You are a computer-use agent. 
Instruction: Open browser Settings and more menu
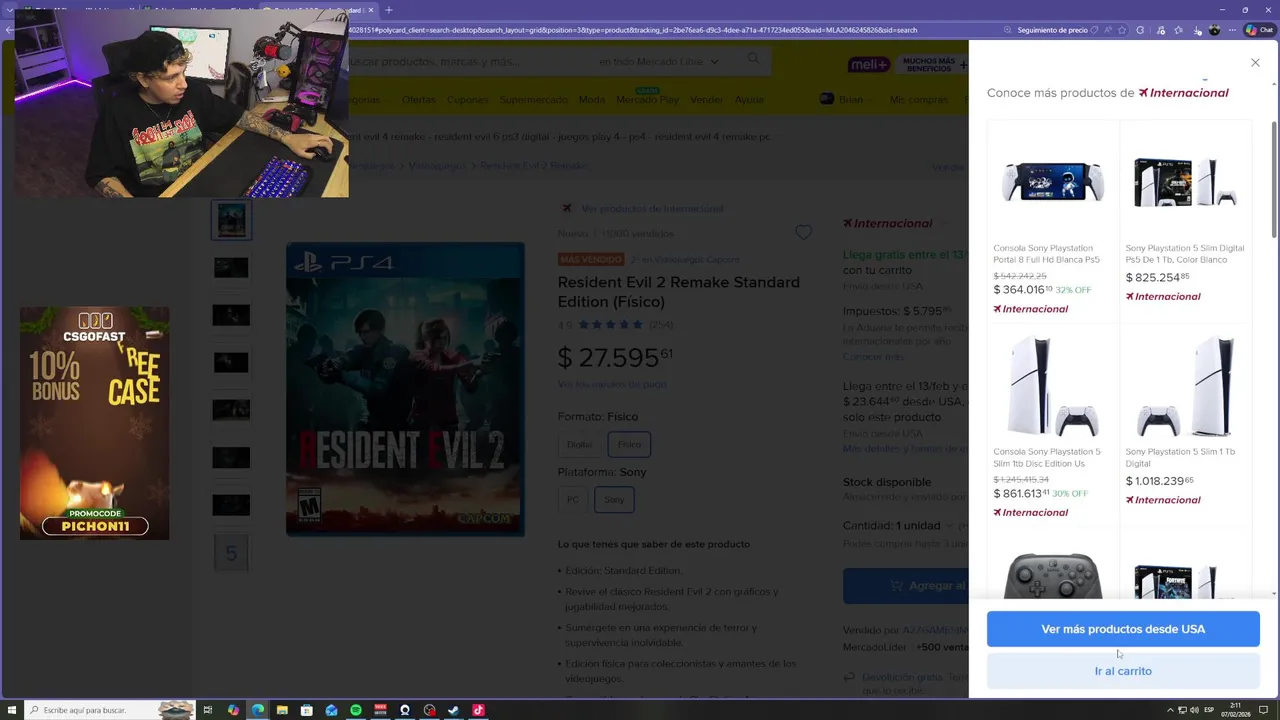point(1233,30)
